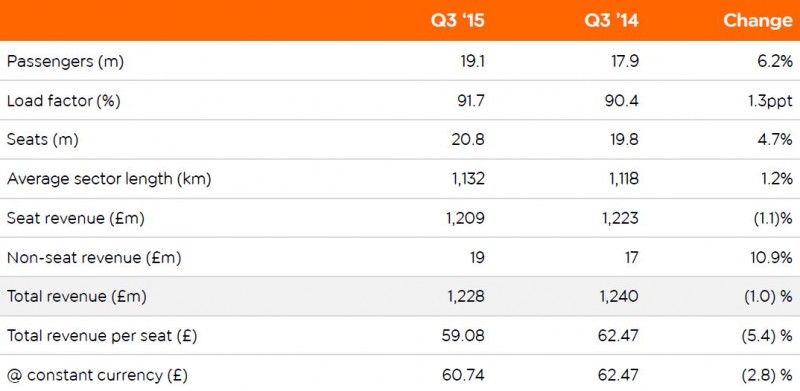Click the Total revenue per seat label
Viewport: 800px width, 391px height.
point(102,336)
